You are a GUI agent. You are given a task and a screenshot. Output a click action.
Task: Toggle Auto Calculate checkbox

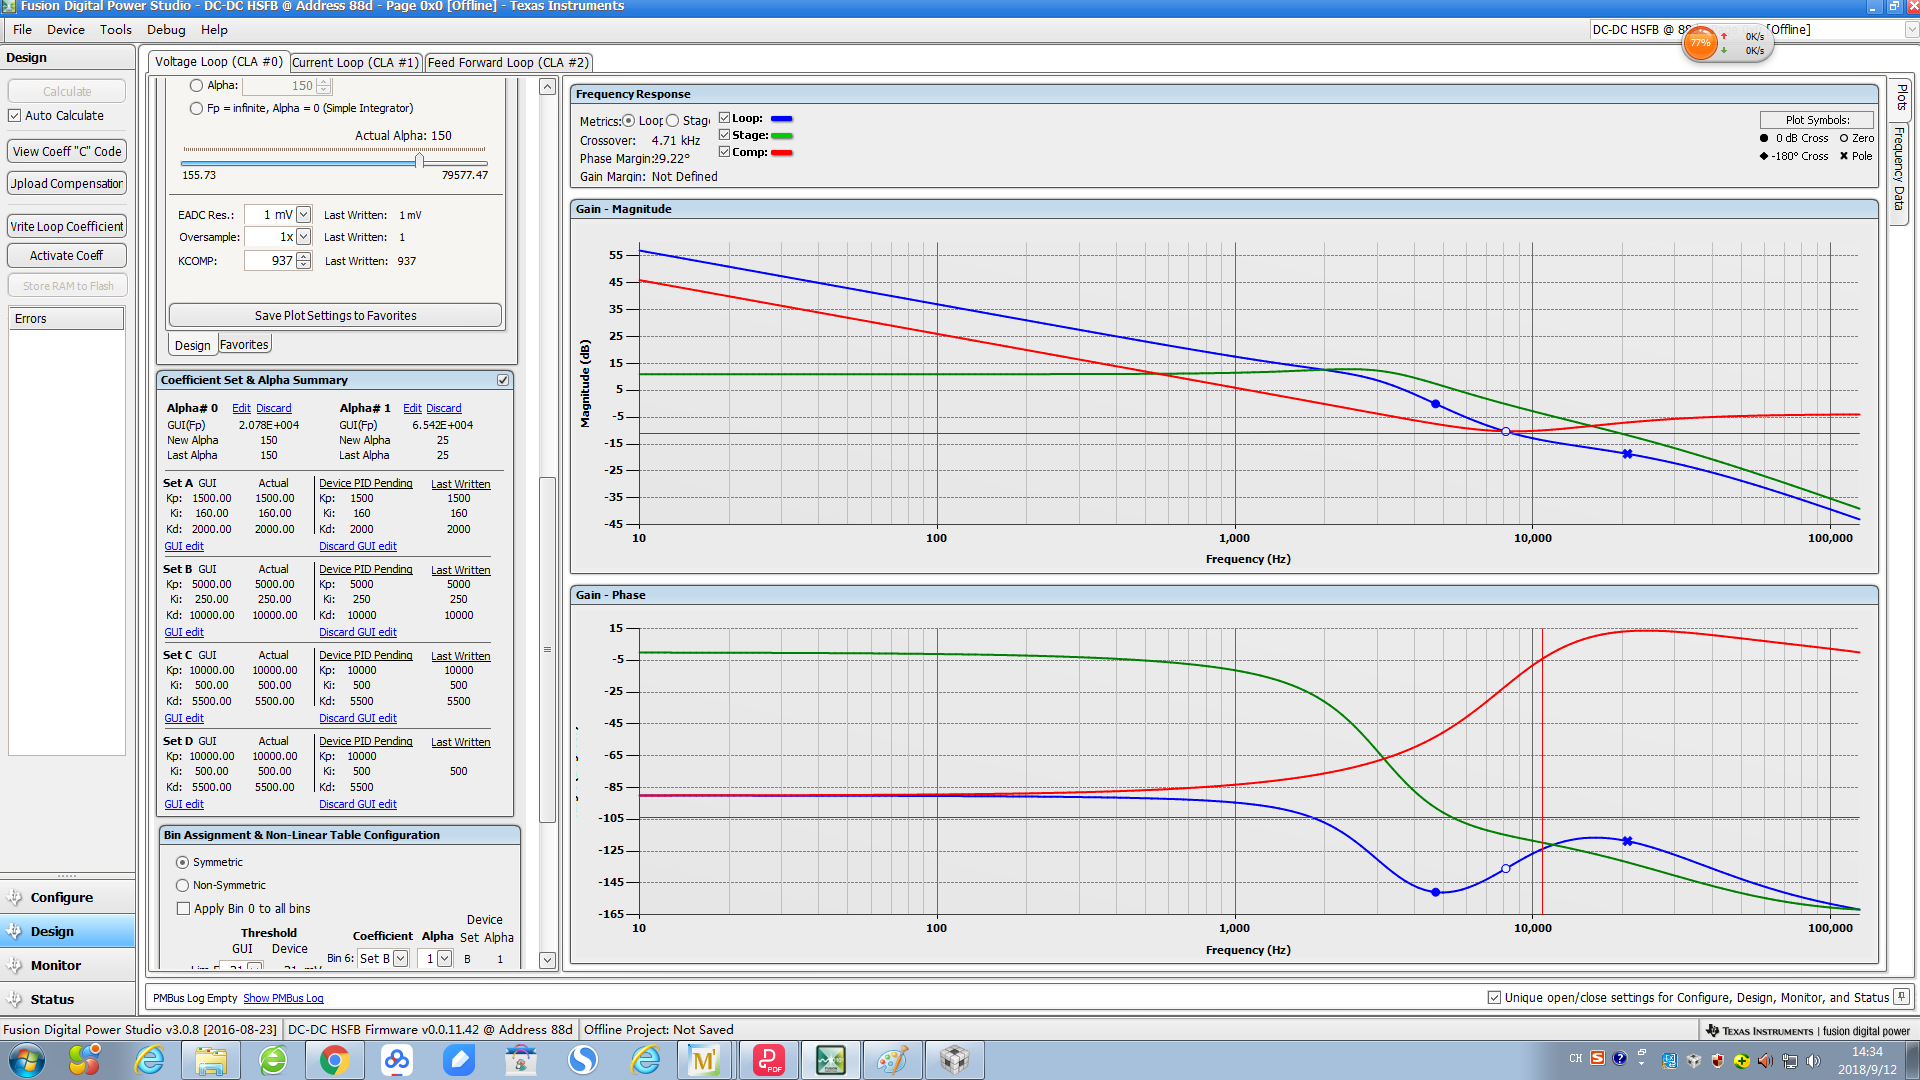(15, 116)
